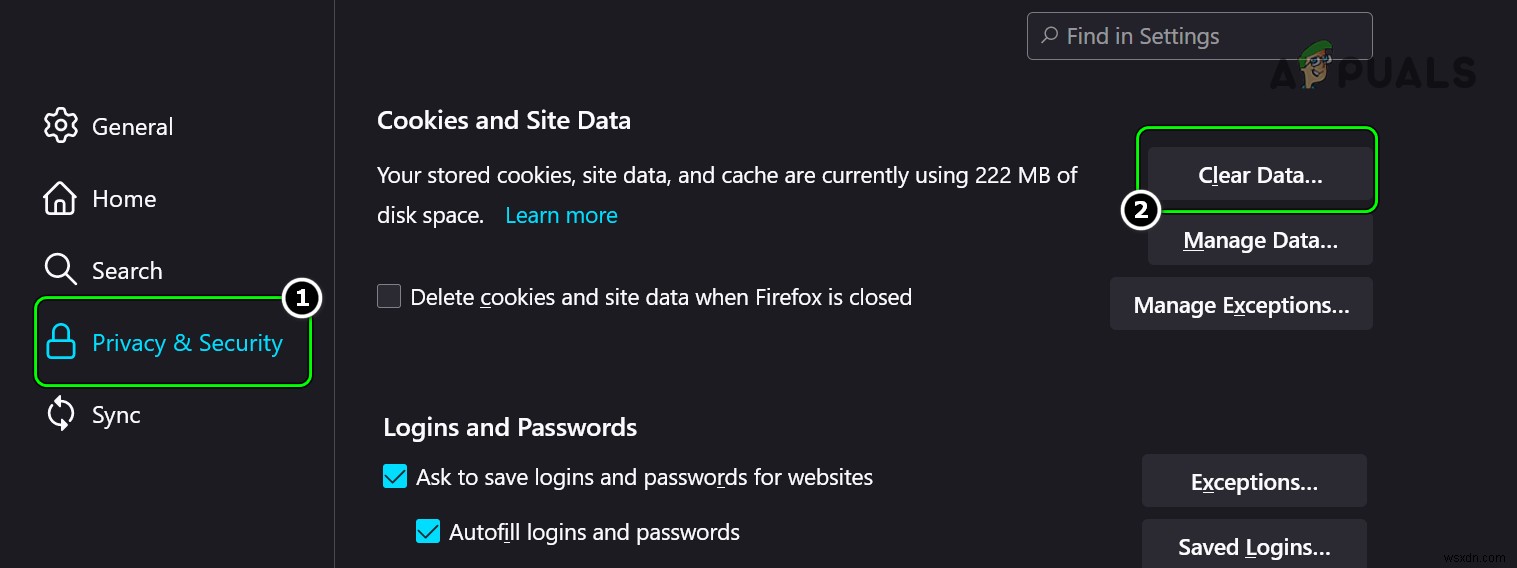Click the Search magnifier icon in sidebar
1517x568 pixels.
point(61,270)
